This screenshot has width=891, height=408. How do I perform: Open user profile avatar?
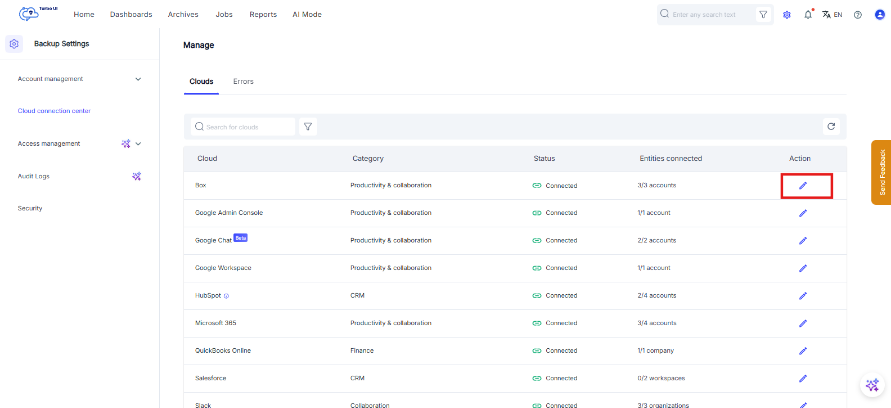880,15
